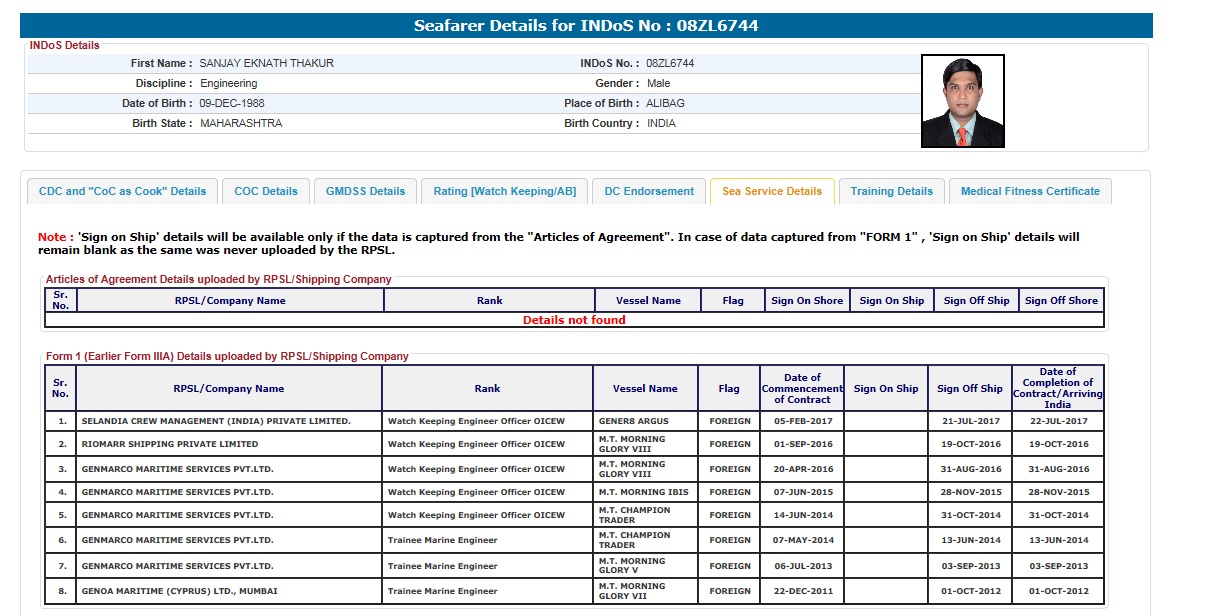Open the DC Endorsement tab
This screenshot has height=616, width=1218.
point(649,191)
